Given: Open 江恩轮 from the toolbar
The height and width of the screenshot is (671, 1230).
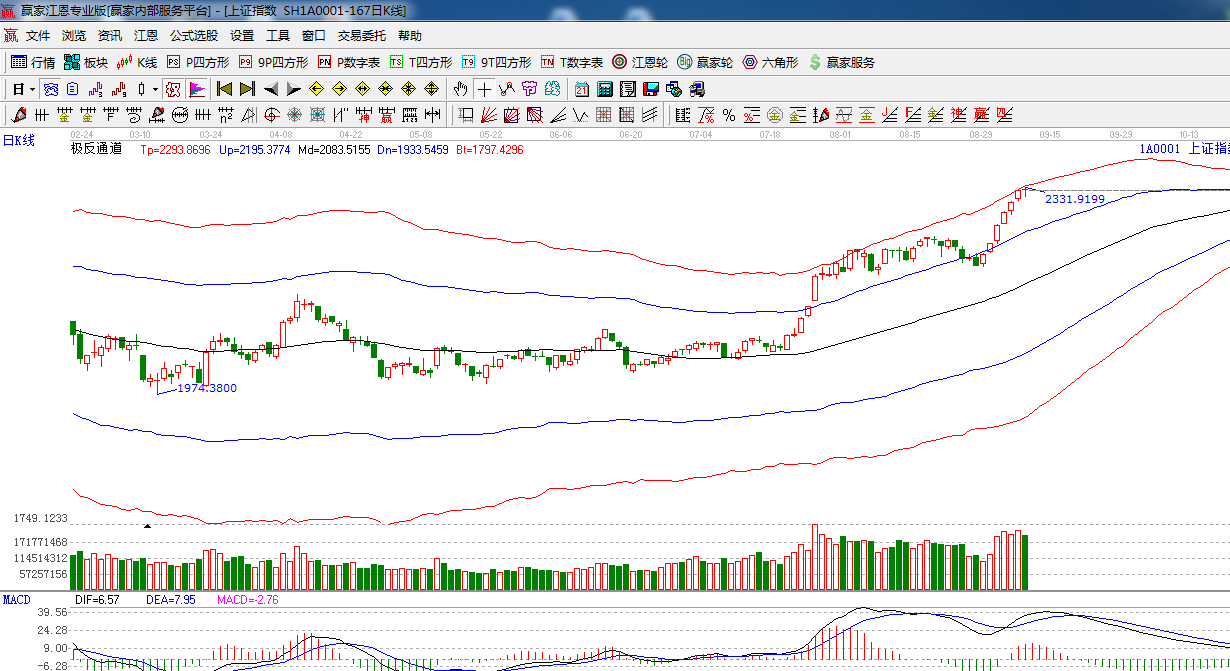Looking at the screenshot, I should (x=640, y=62).
